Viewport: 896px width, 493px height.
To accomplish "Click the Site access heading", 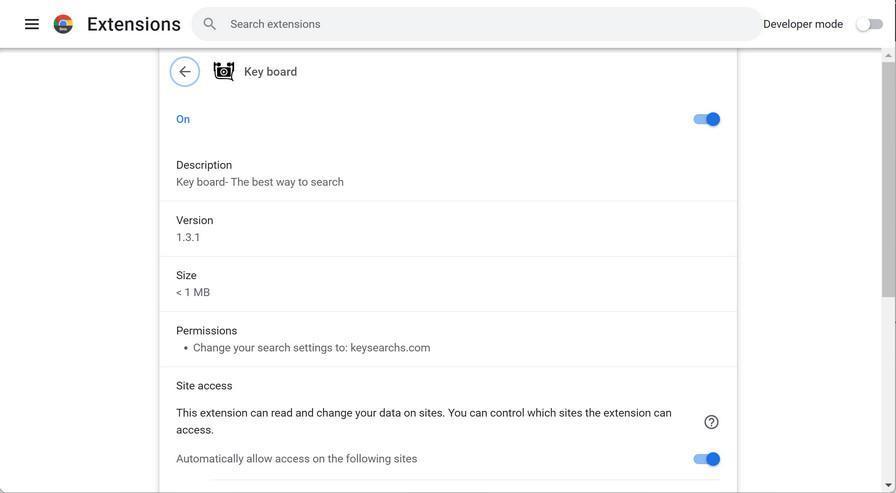I will 204,386.
